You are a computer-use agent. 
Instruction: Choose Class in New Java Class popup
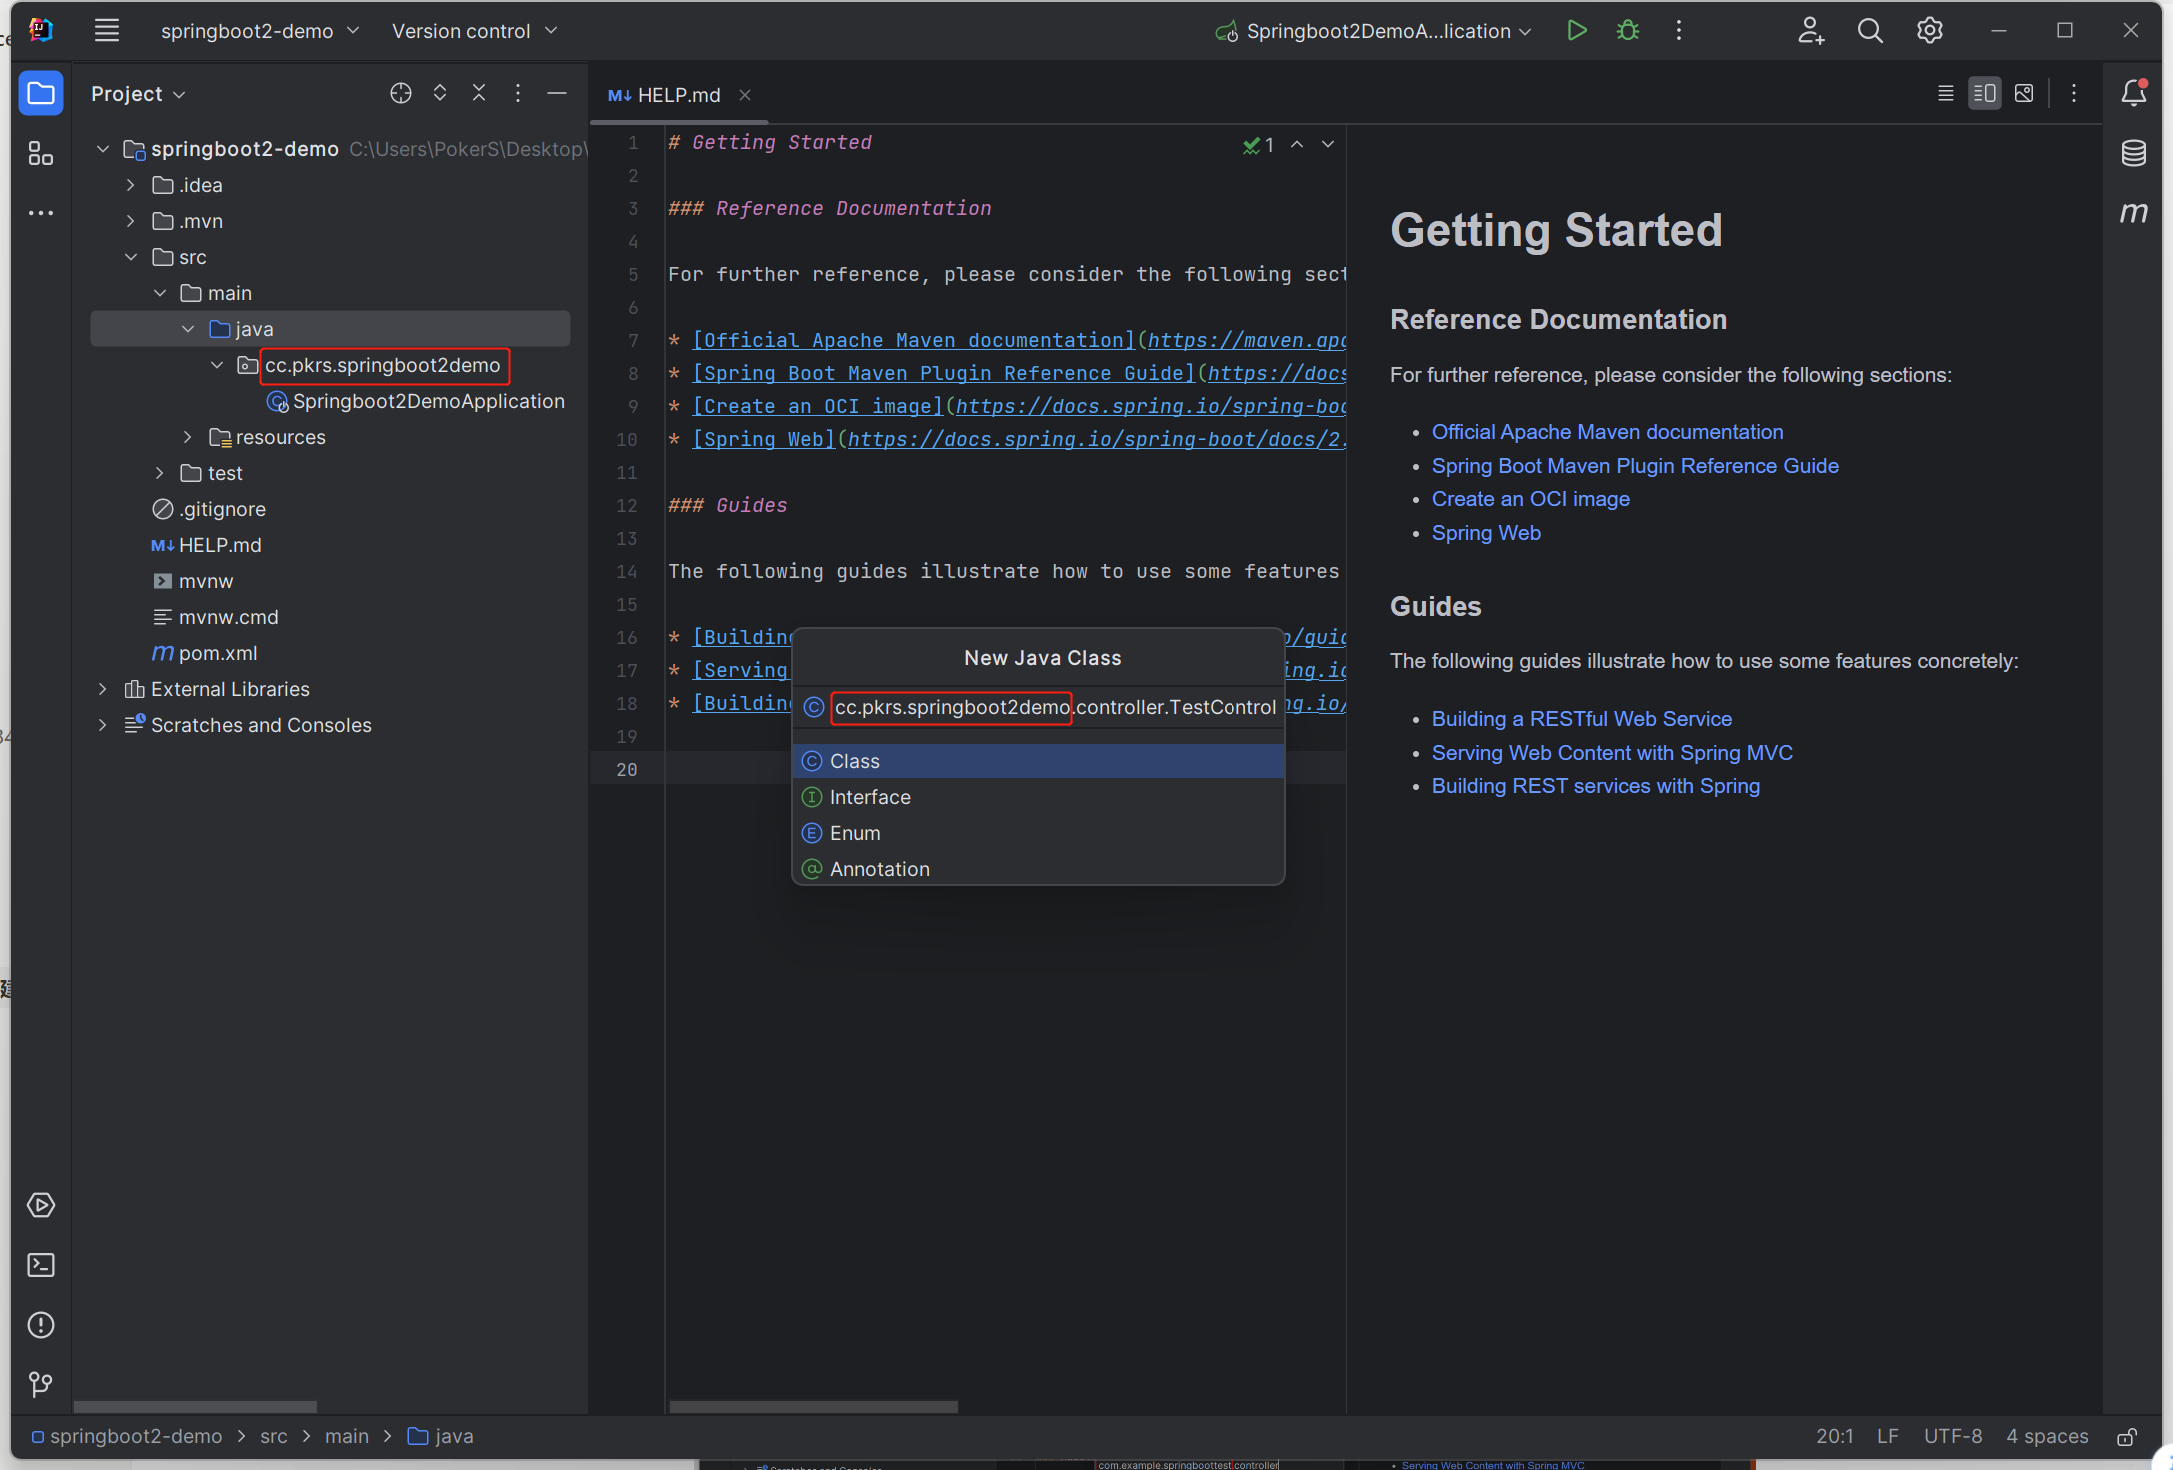coord(1038,761)
